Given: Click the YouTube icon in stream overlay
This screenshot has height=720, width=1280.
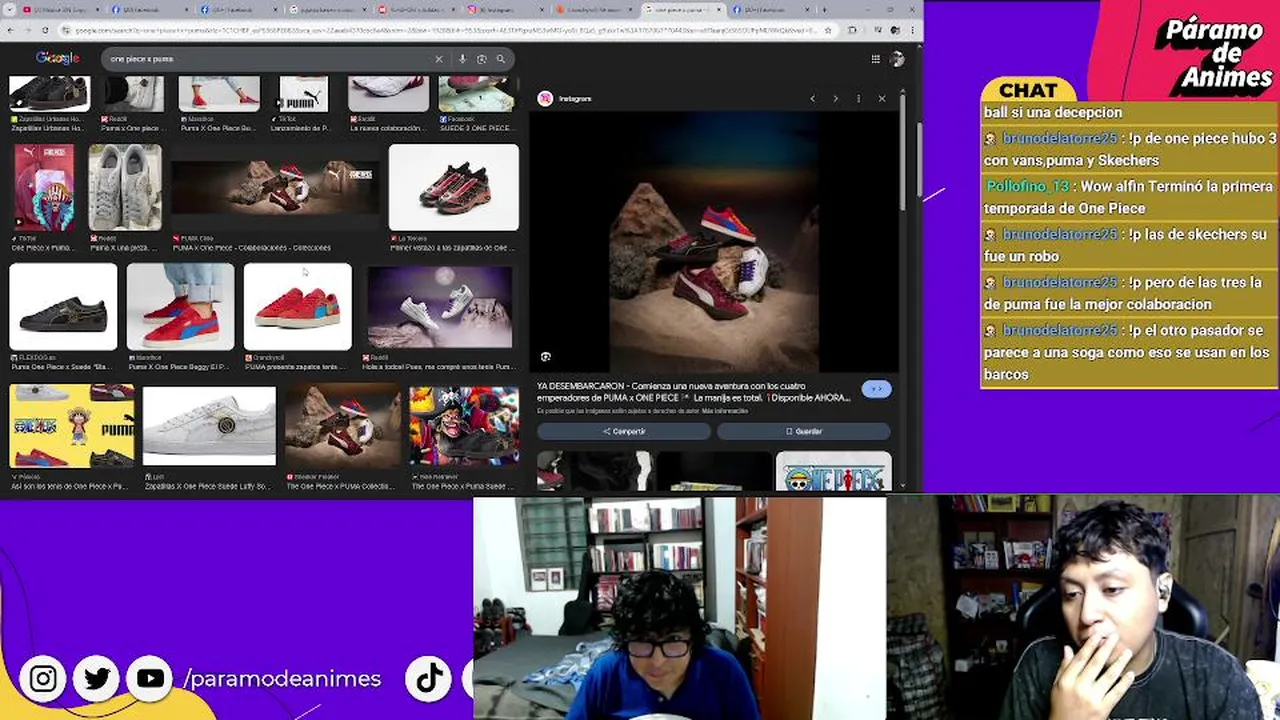Looking at the screenshot, I should click(150, 679).
